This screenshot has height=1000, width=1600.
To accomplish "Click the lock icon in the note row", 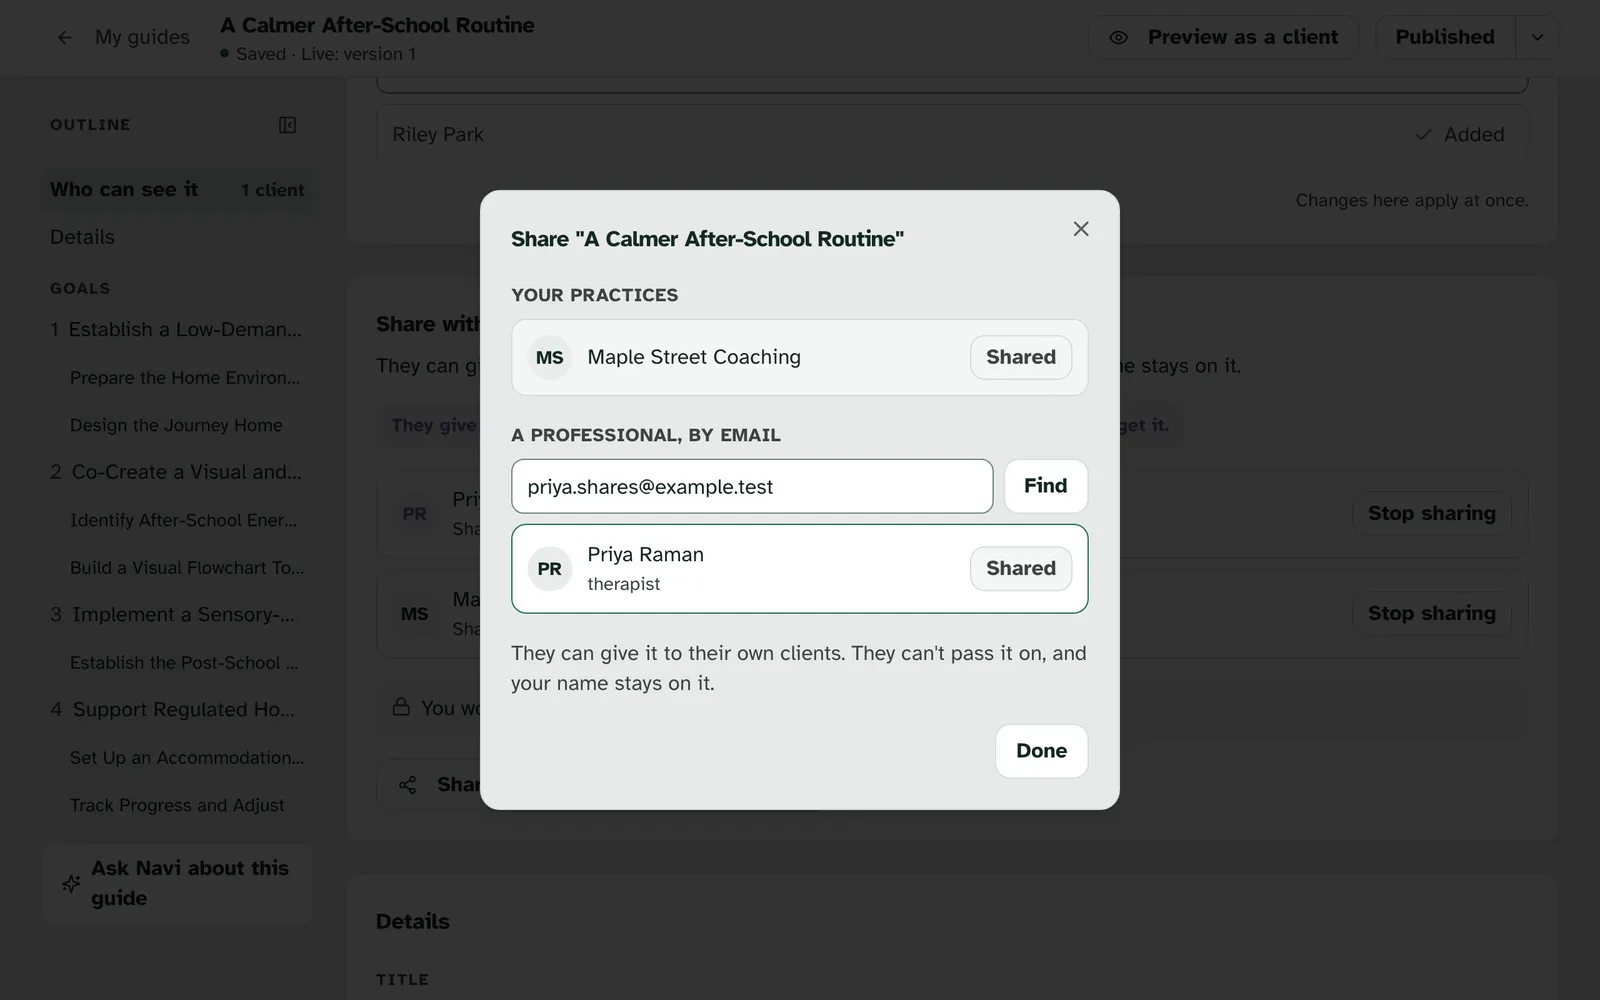I will (401, 707).
